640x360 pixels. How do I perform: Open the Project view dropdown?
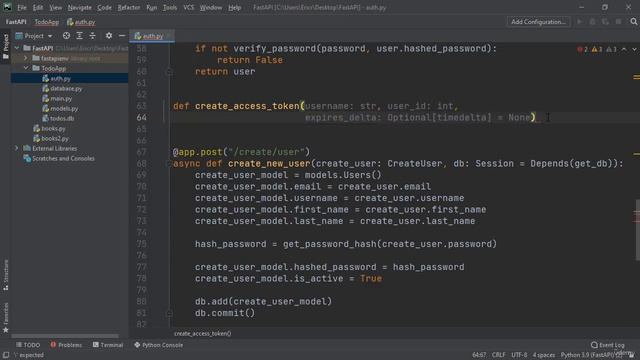[34, 36]
